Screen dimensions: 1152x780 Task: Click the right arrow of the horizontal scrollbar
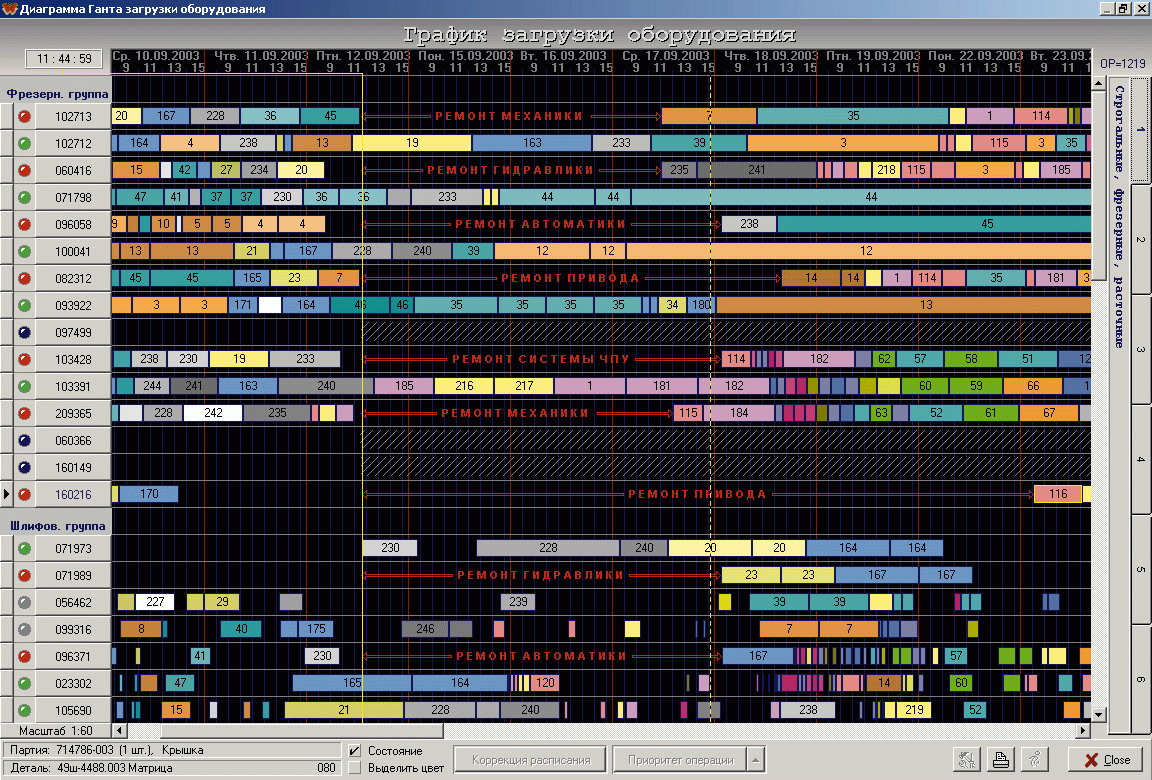coord(1083,731)
